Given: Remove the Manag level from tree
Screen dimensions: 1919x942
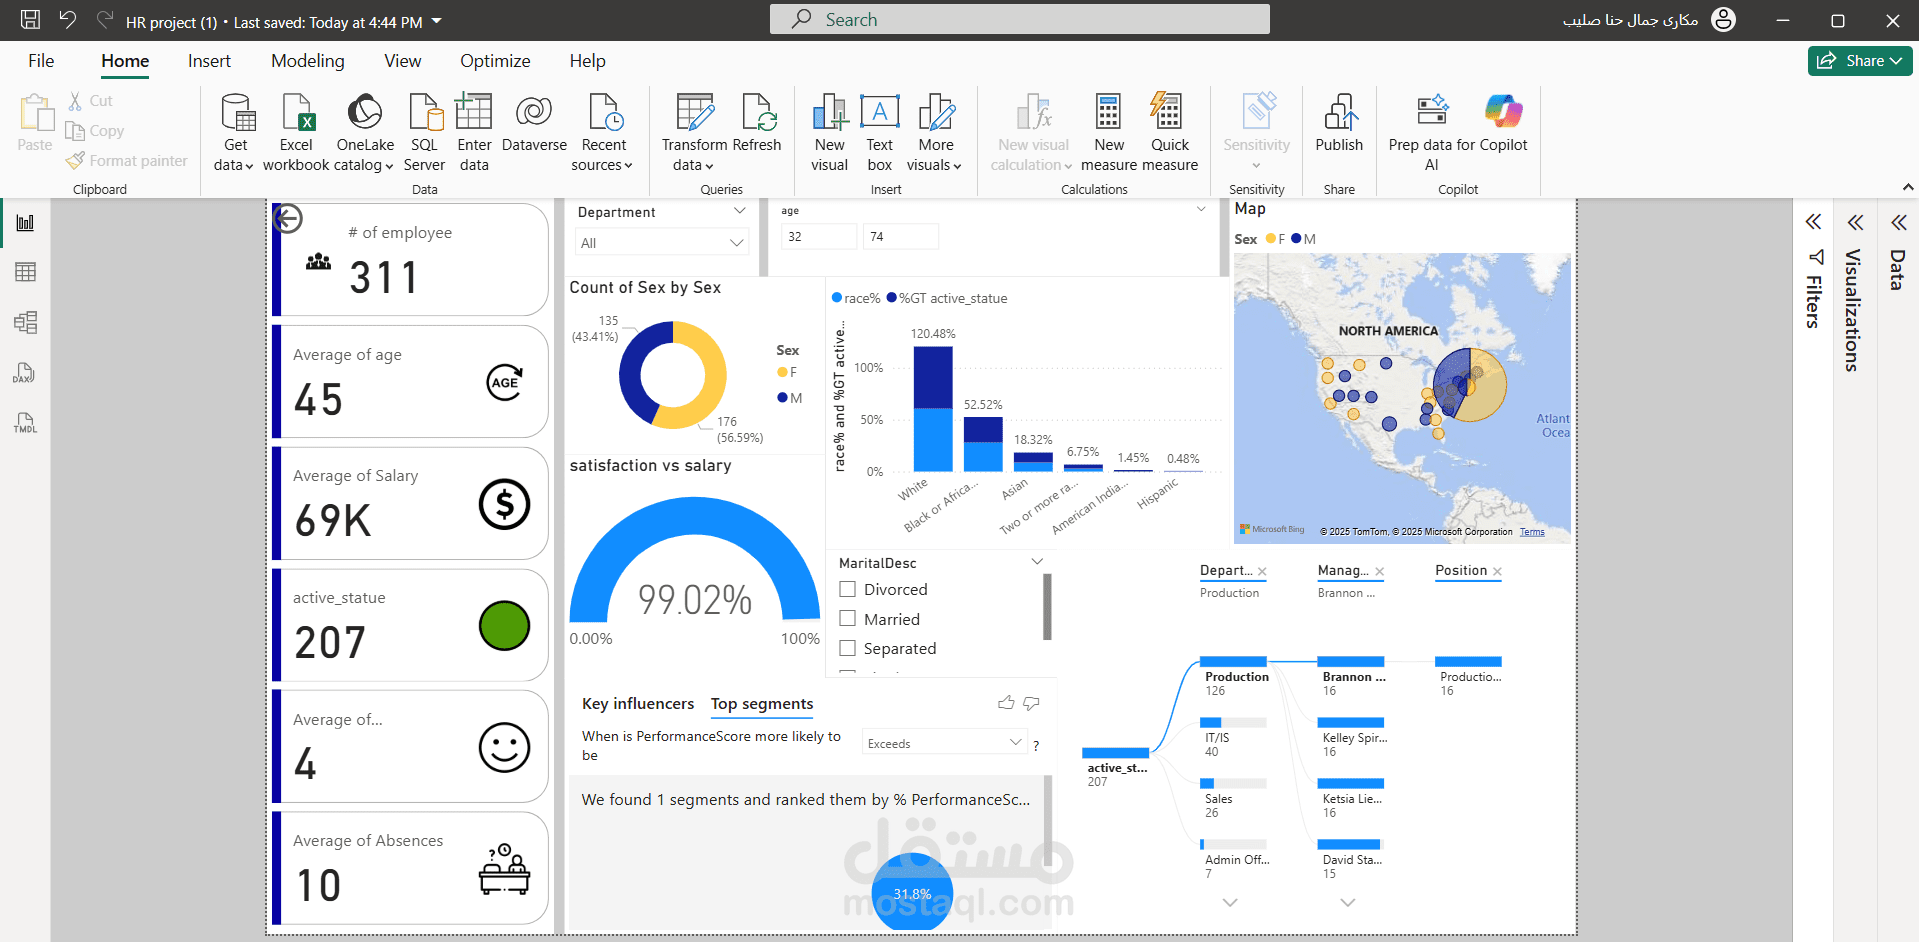Looking at the screenshot, I should (1379, 572).
